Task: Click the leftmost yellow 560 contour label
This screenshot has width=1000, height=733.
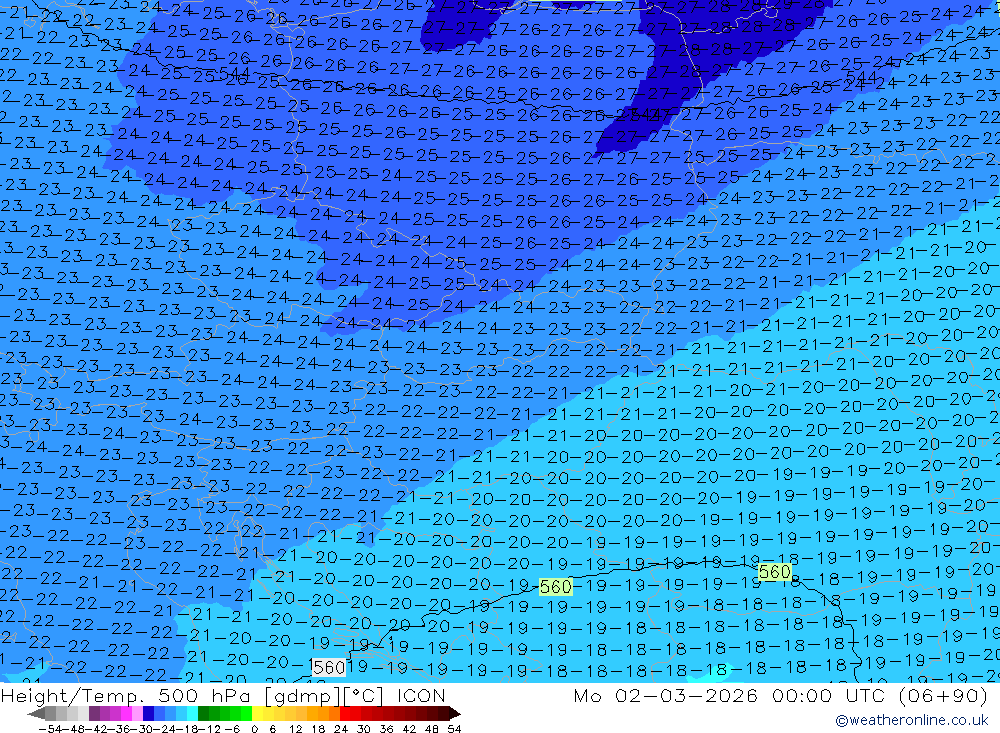Action: [x=555, y=586]
